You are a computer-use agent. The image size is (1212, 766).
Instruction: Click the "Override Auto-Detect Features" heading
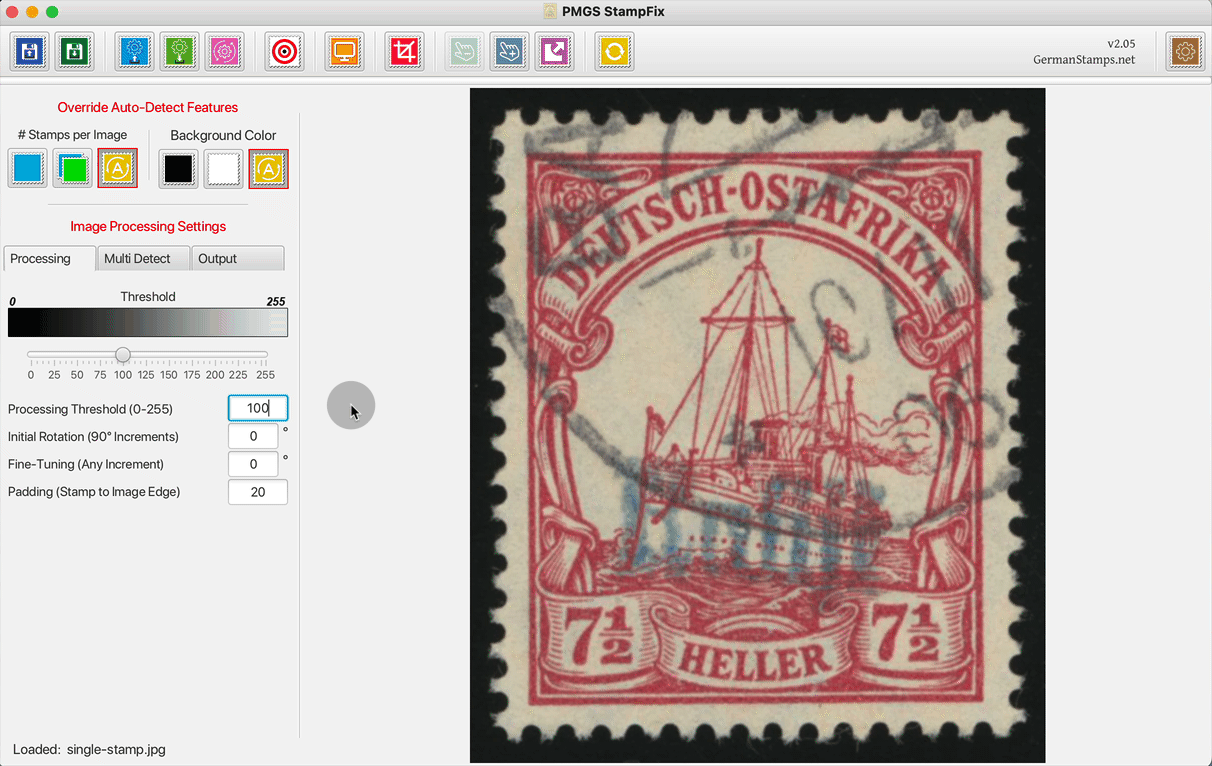pyautogui.click(x=148, y=107)
